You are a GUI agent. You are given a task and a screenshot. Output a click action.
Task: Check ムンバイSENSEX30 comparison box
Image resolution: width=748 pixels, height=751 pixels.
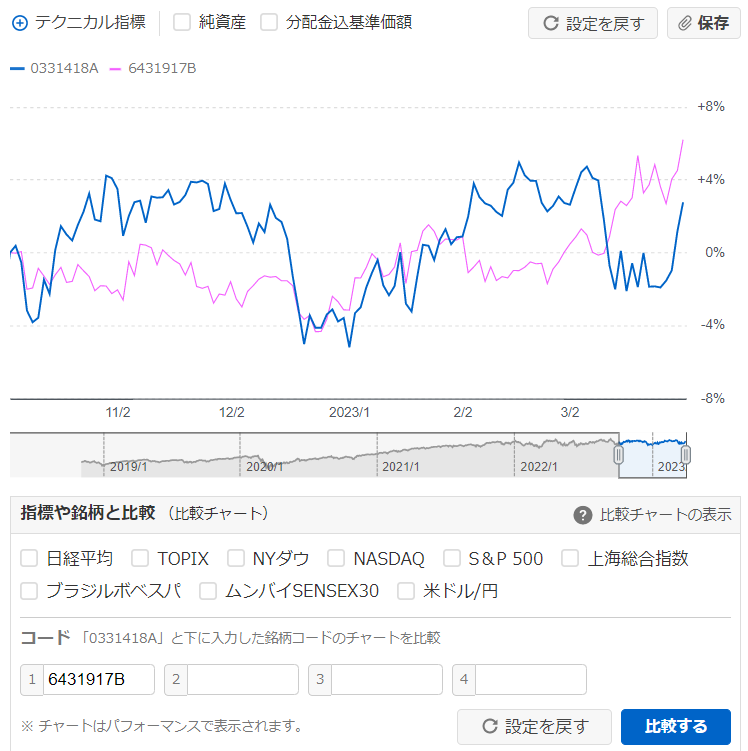coord(208,591)
